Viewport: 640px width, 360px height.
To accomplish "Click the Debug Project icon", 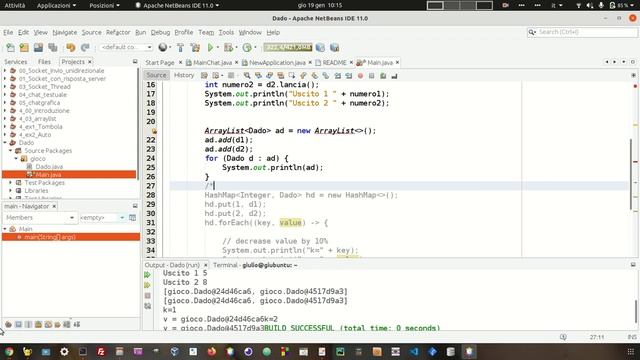I will [228, 47].
